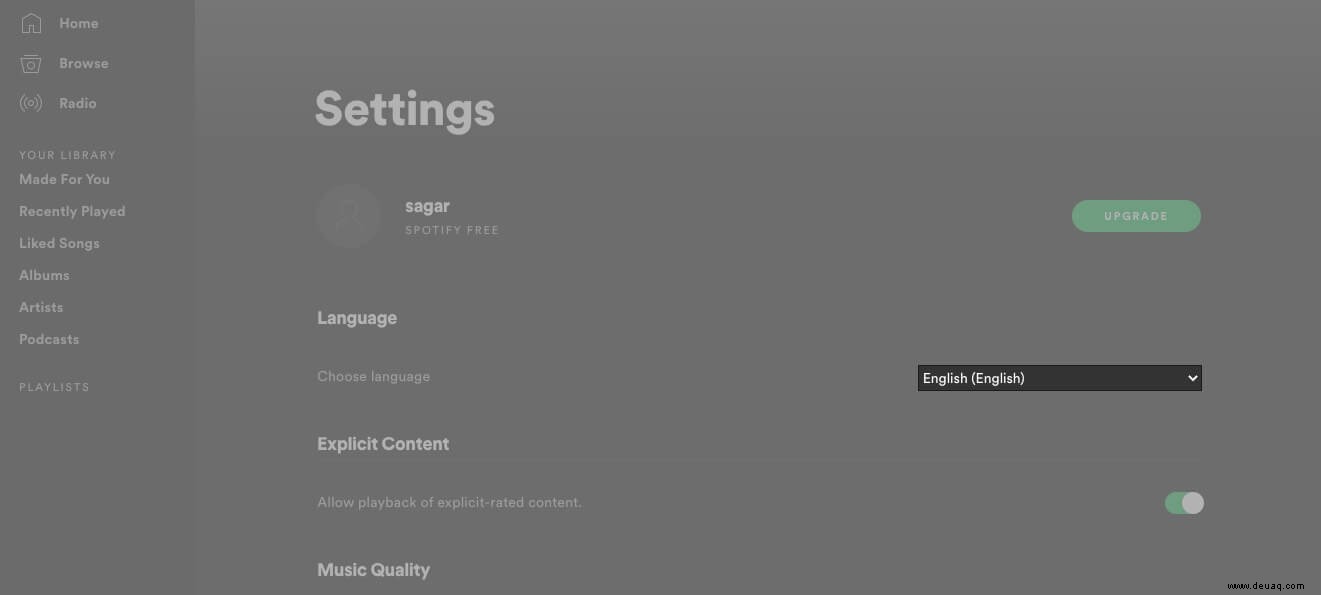Click the Explicit Content heading
This screenshot has width=1321, height=595.
pyautogui.click(x=383, y=444)
